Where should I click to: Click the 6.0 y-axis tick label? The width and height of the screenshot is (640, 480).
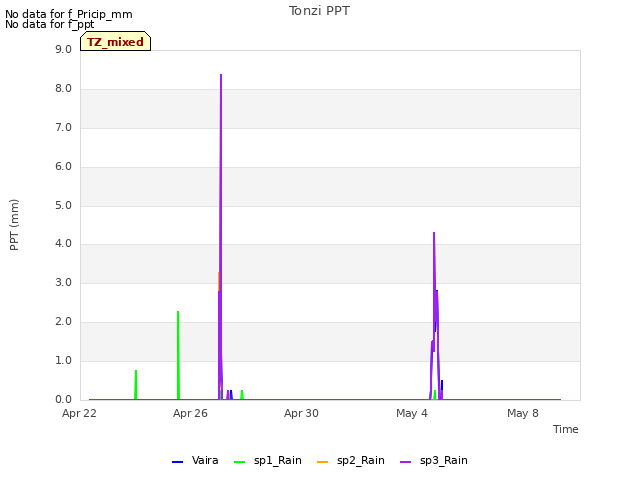(x=63, y=167)
